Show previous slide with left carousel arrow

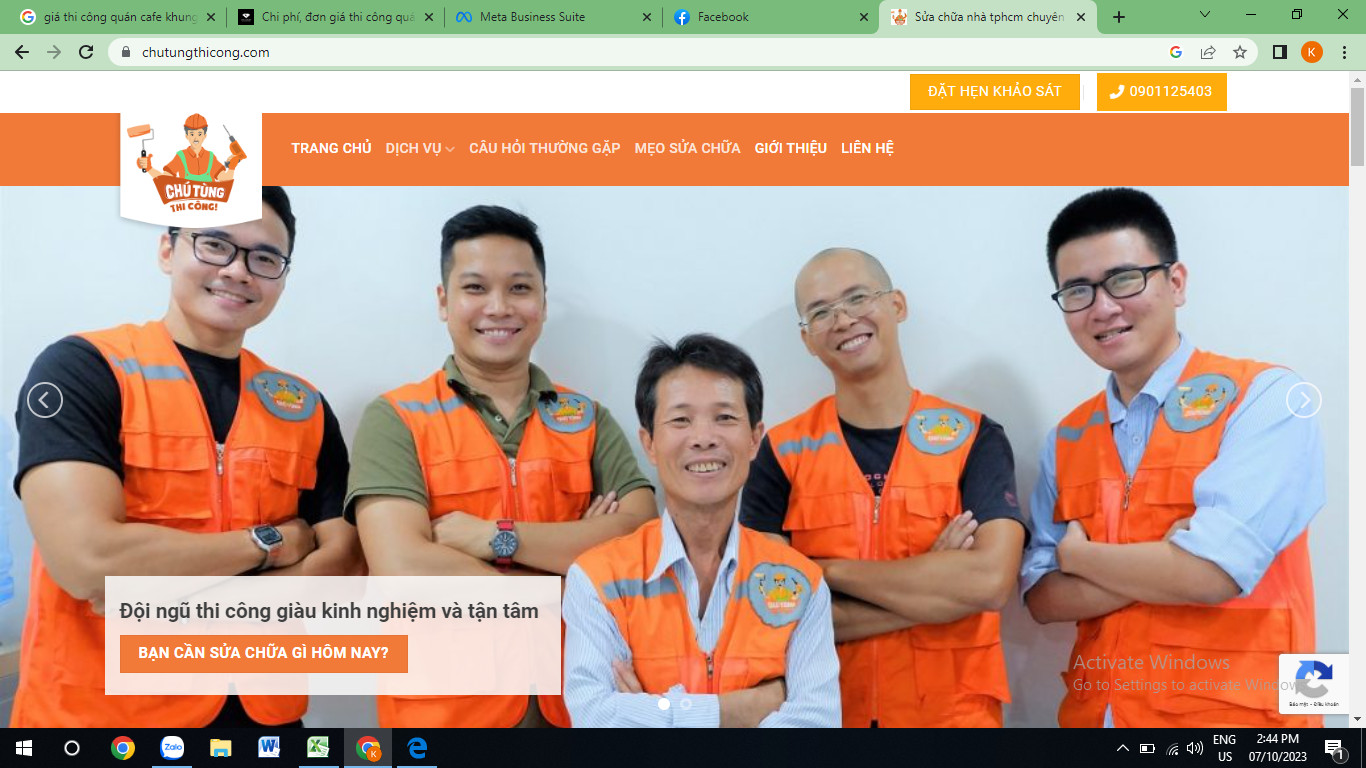tap(45, 400)
